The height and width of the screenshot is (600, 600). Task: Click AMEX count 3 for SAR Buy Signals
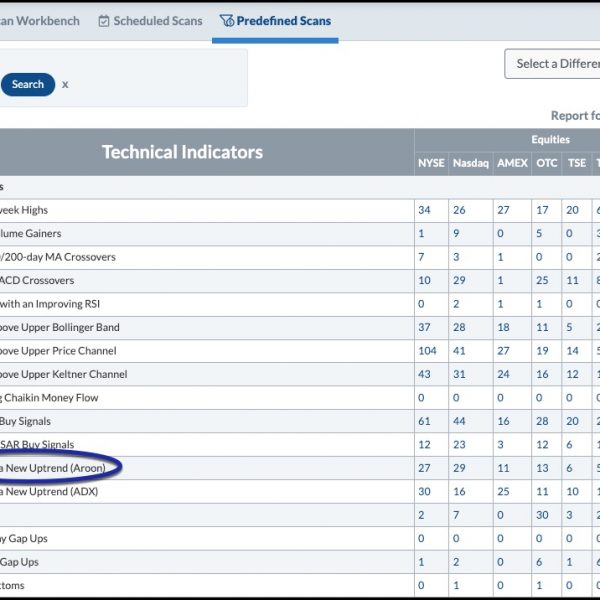click(500, 445)
